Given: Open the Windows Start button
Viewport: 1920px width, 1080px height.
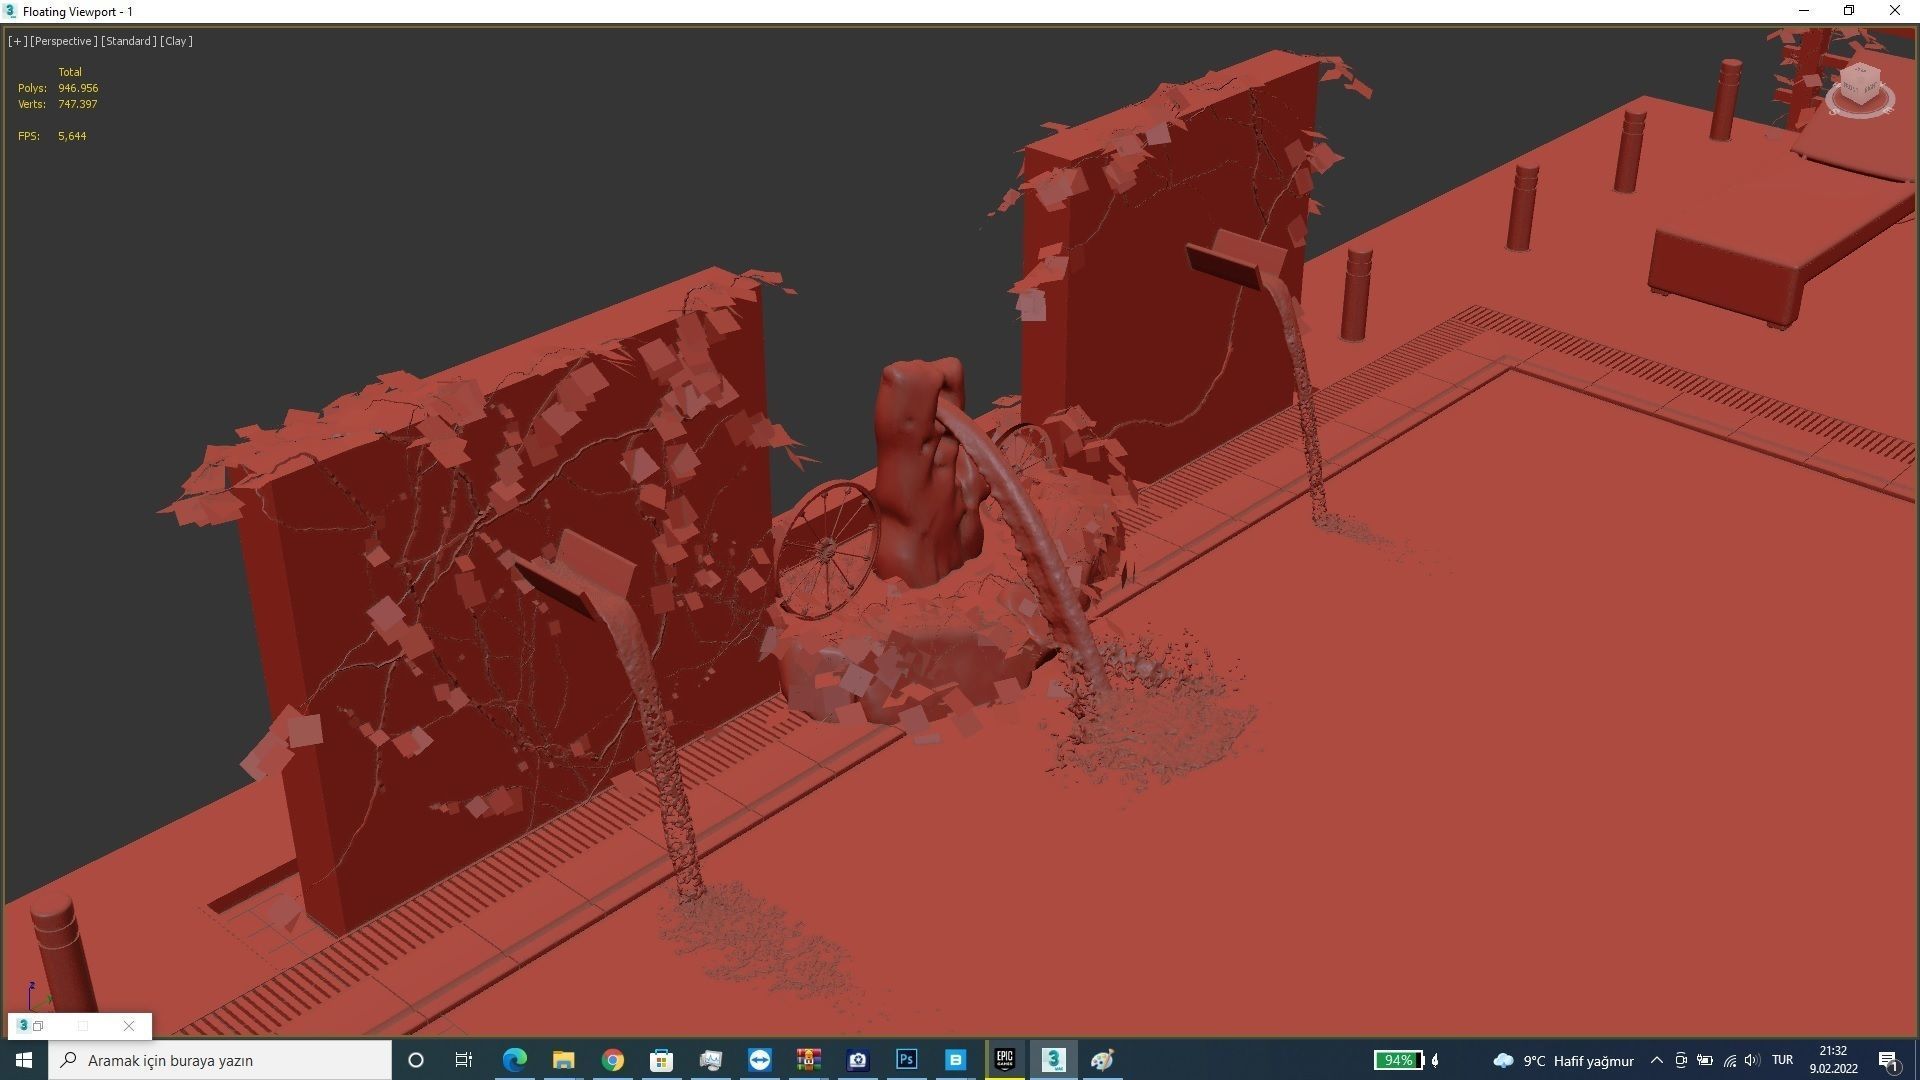Looking at the screenshot, I should pyautogui.click(x=24, y=1060).
